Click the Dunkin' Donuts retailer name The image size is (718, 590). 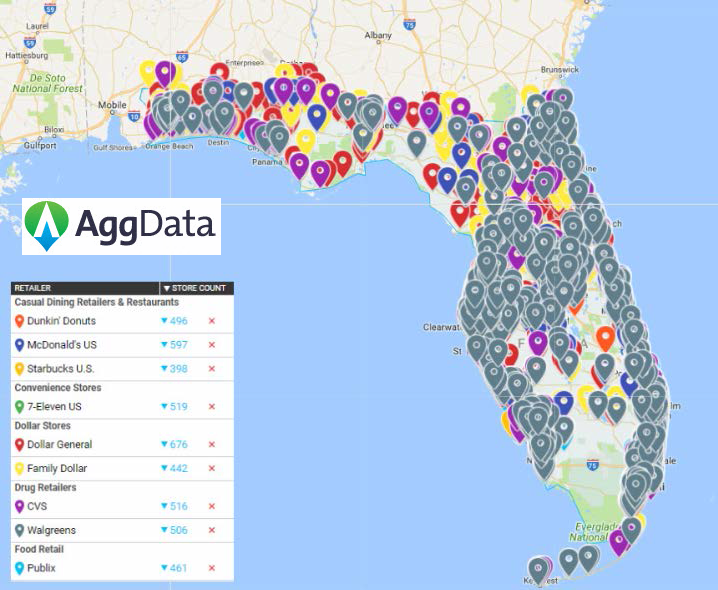pyautogui.click(x=61, y=321)
